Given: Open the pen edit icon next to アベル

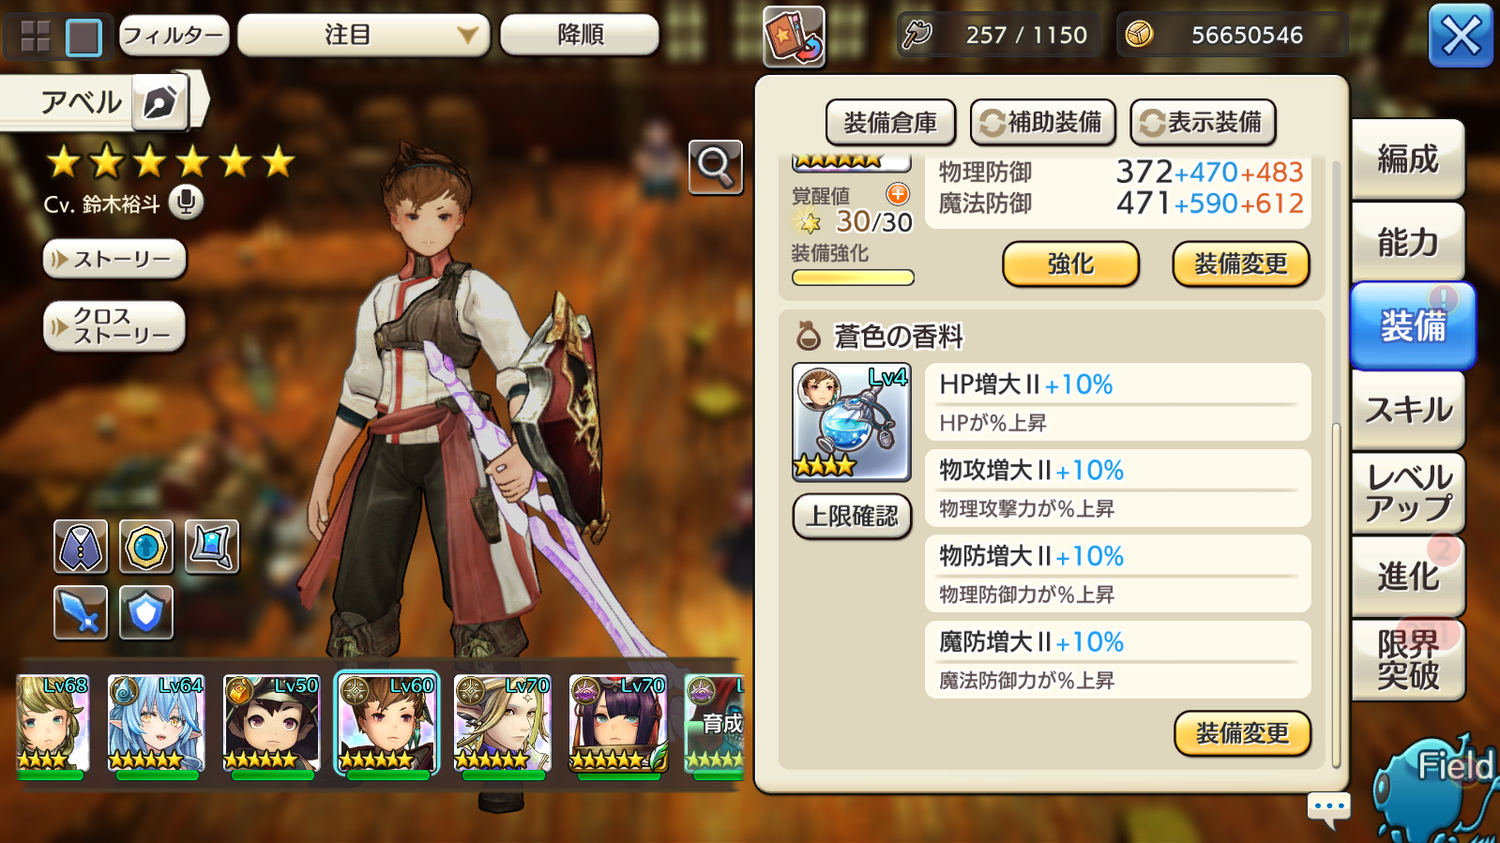Looking at the screenshot, I should [x=160, y=102].
